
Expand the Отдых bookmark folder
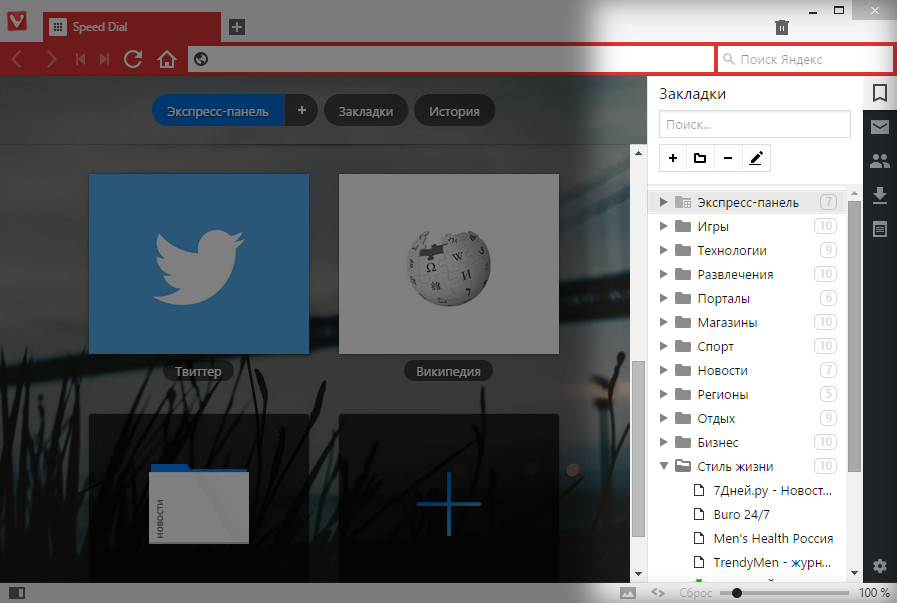click(x=663, y=418)
